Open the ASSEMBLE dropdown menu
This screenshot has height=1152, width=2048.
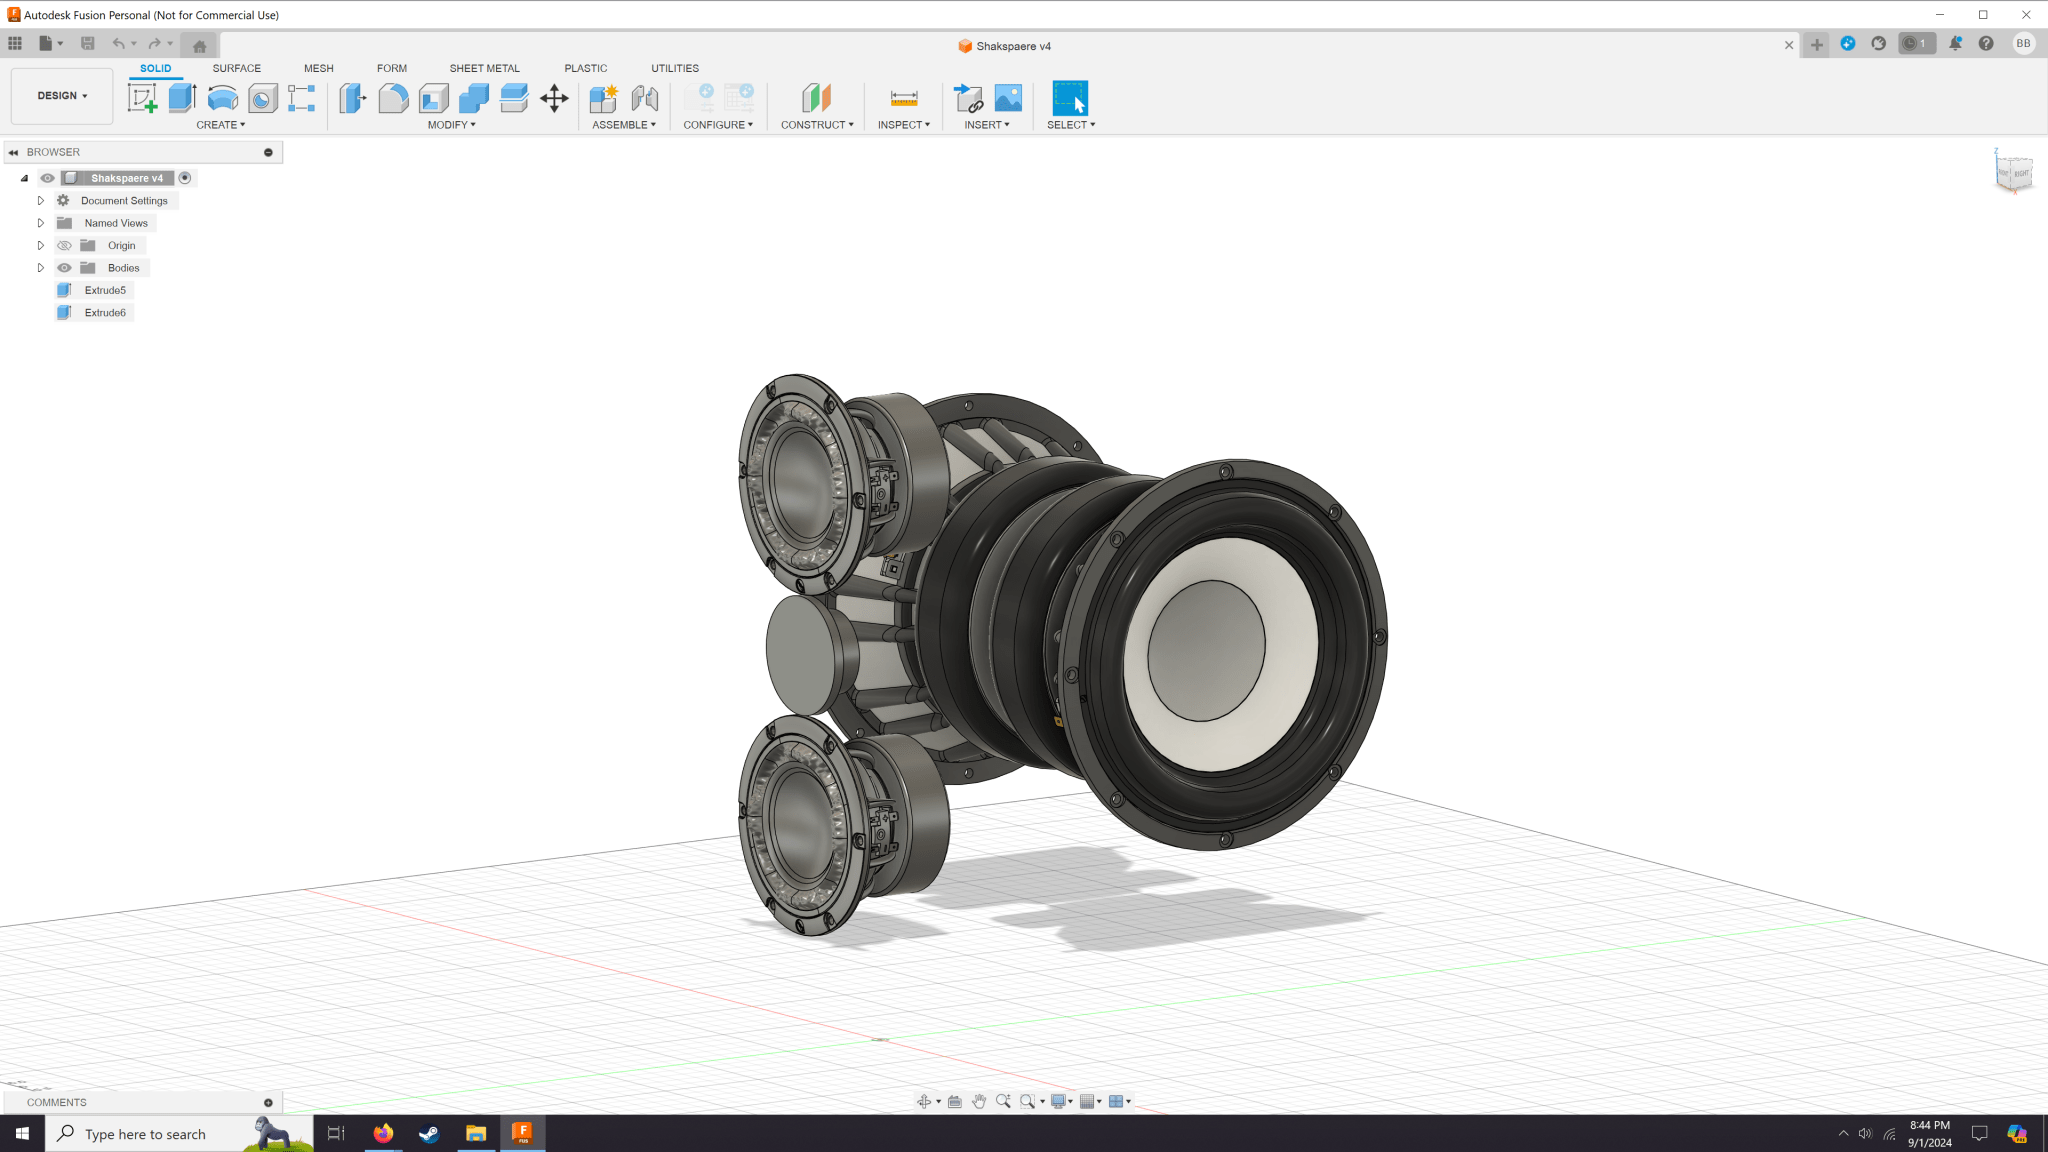click(x=624, y=125)
